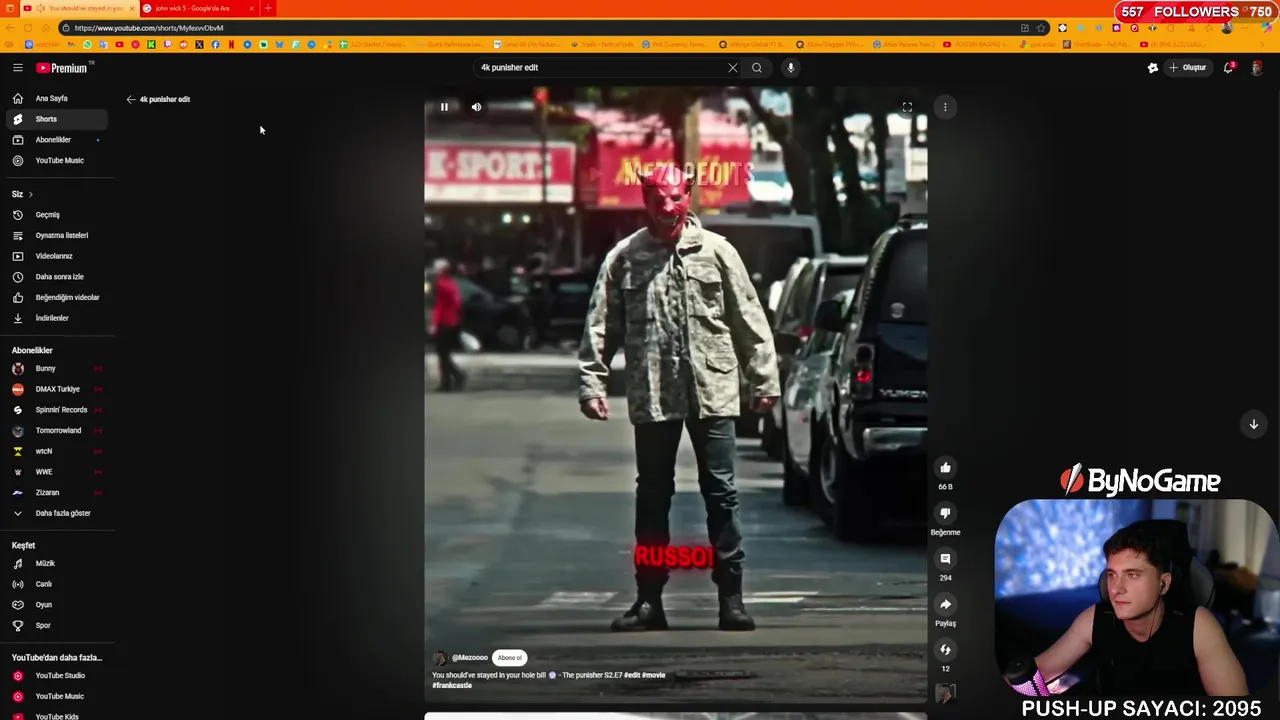Open notifications bell
1280x720 pixels.
point(1229,67)
